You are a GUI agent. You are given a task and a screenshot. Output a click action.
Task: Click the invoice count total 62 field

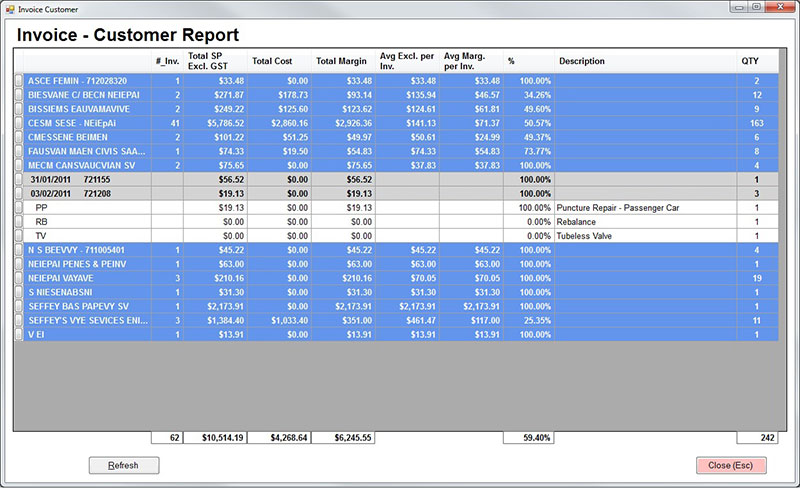[167, 438]
